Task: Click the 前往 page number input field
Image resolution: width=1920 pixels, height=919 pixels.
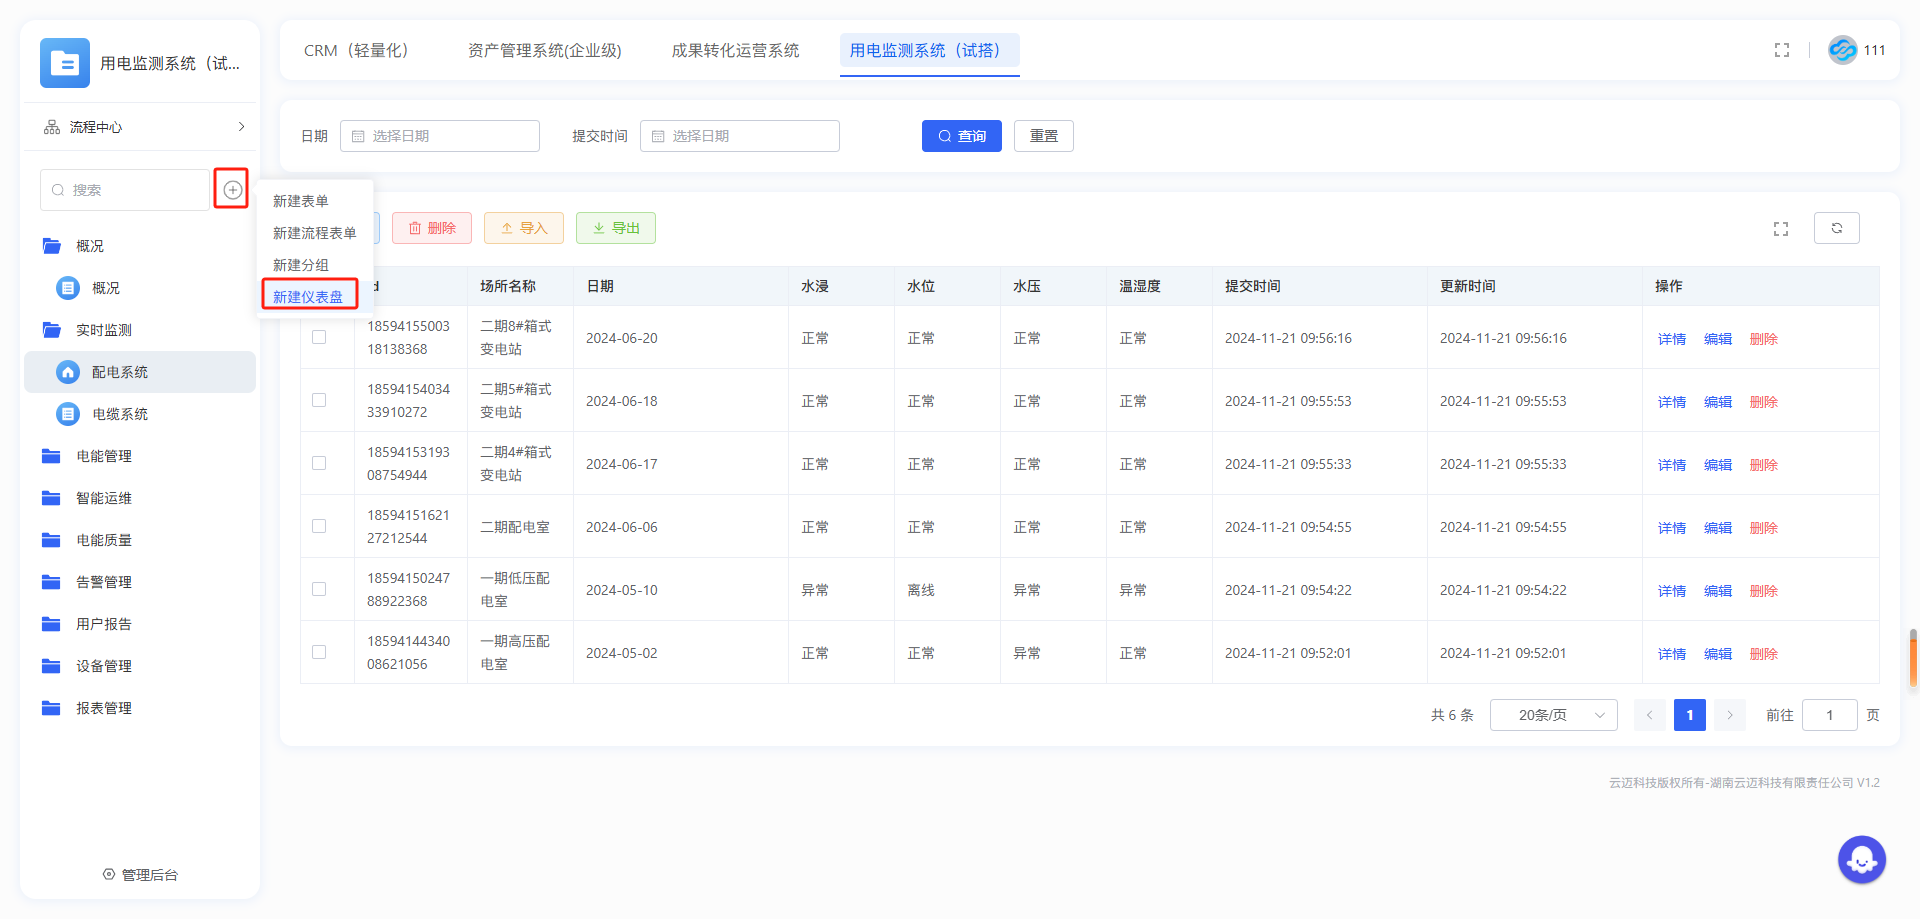Action: coord(1829,715)
